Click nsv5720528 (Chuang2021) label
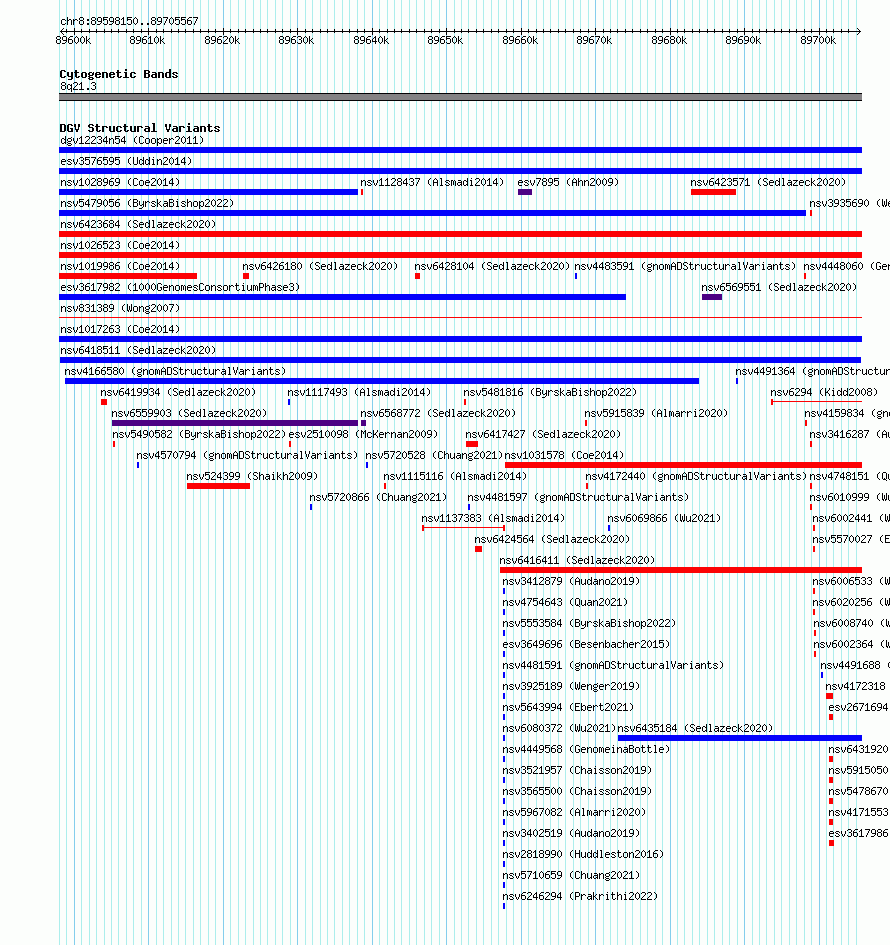890x945 pixels. [434, 455]
